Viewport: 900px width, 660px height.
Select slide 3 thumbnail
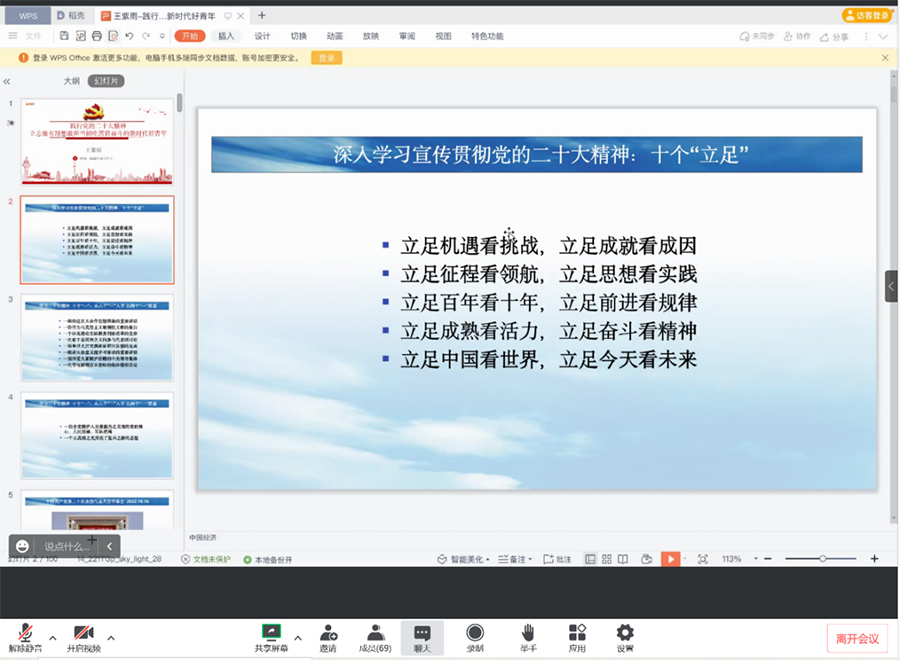97,337
